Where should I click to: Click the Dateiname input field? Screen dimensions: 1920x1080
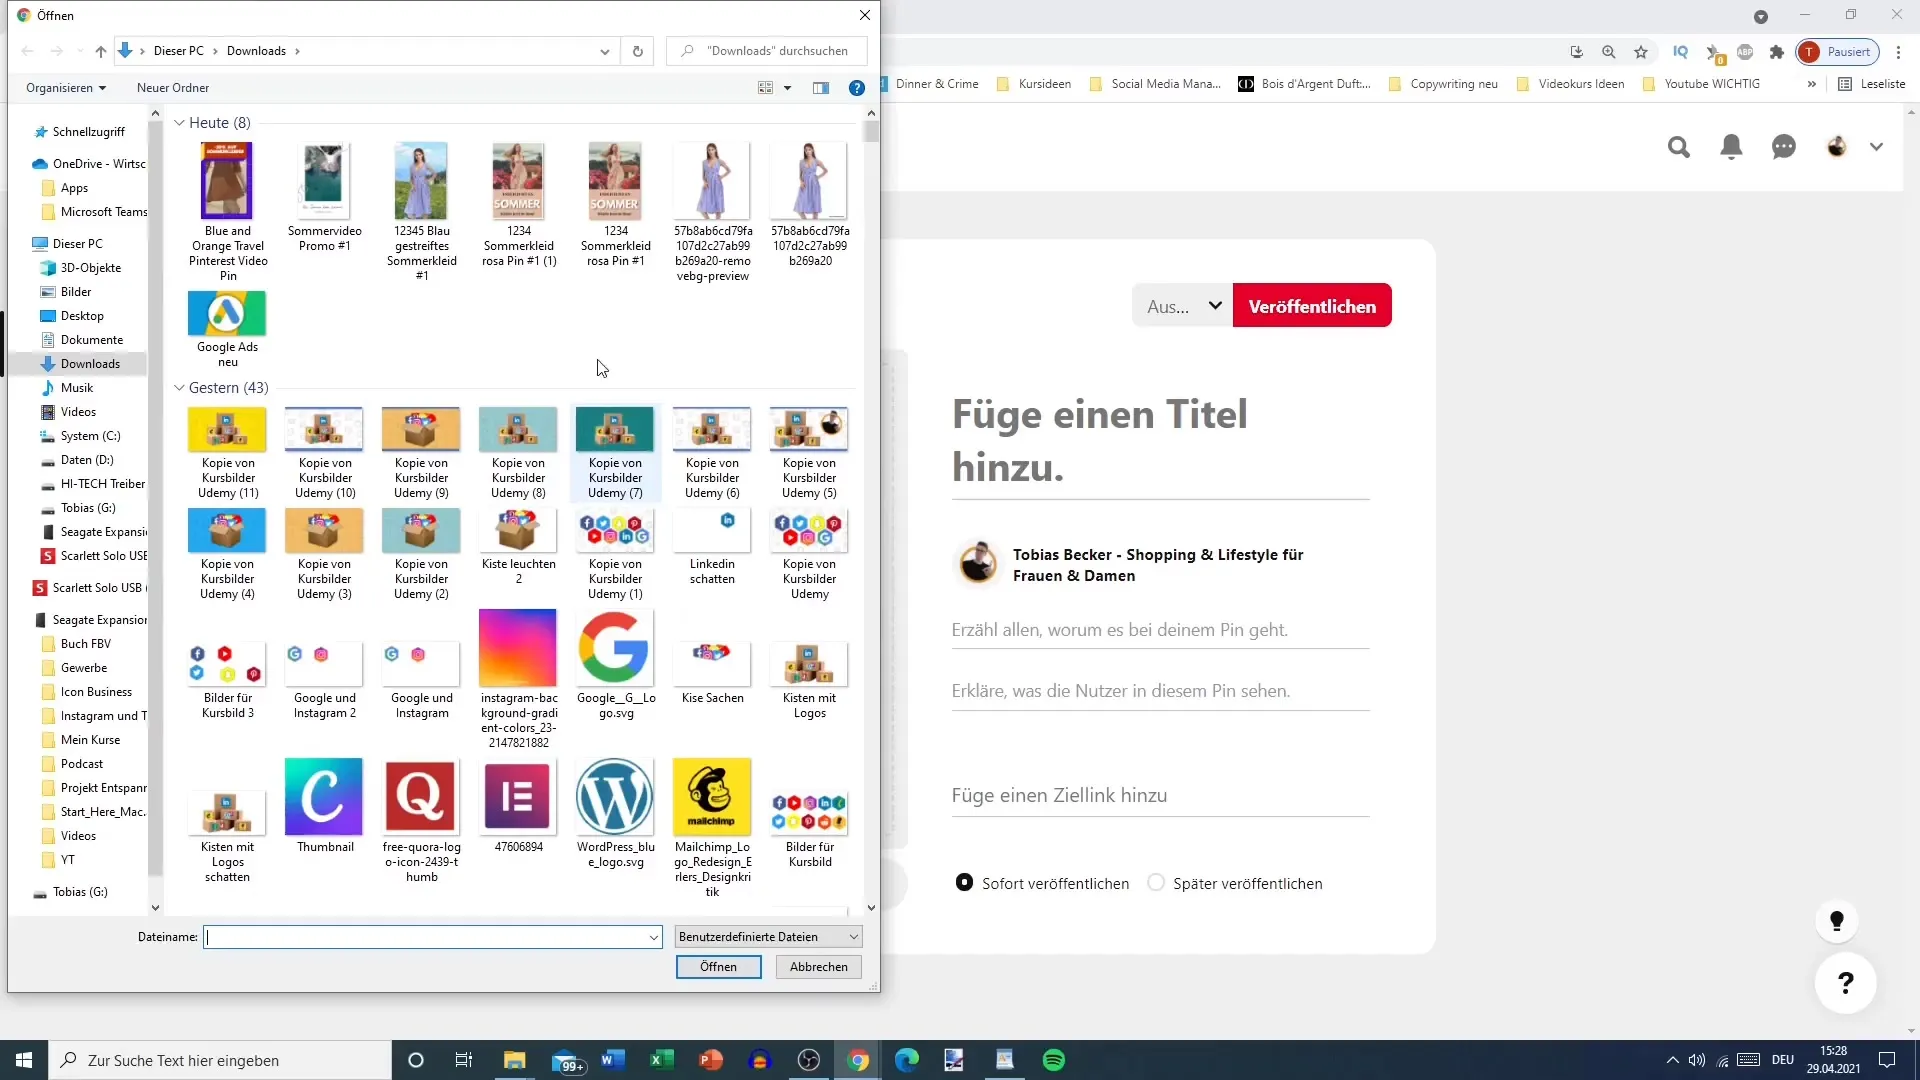pyautogui.click(x=433, y=936)
